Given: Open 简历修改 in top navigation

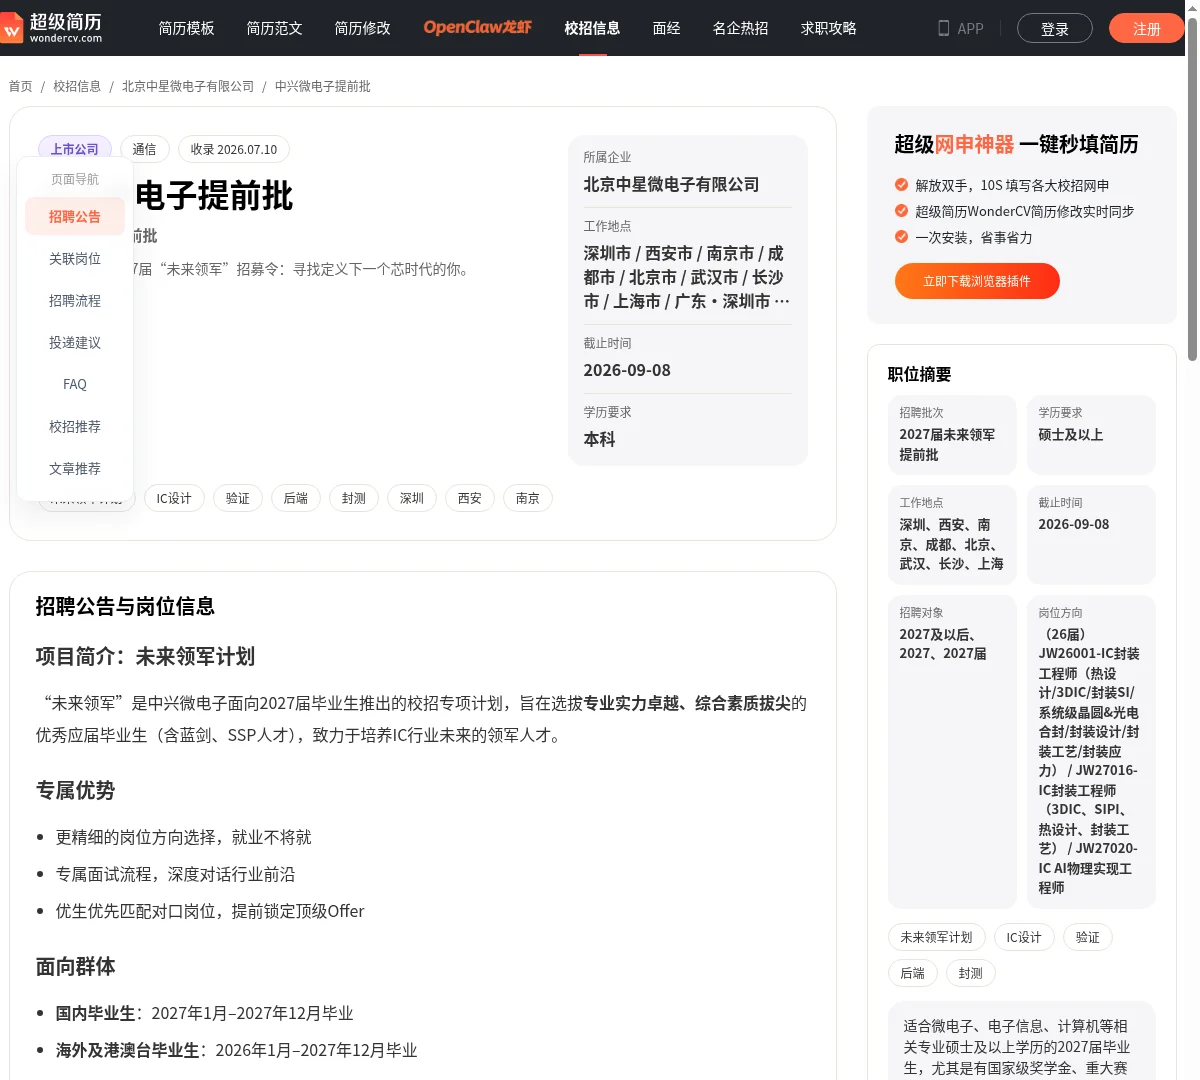Looking at the screenshot, I should pos(363,28).
